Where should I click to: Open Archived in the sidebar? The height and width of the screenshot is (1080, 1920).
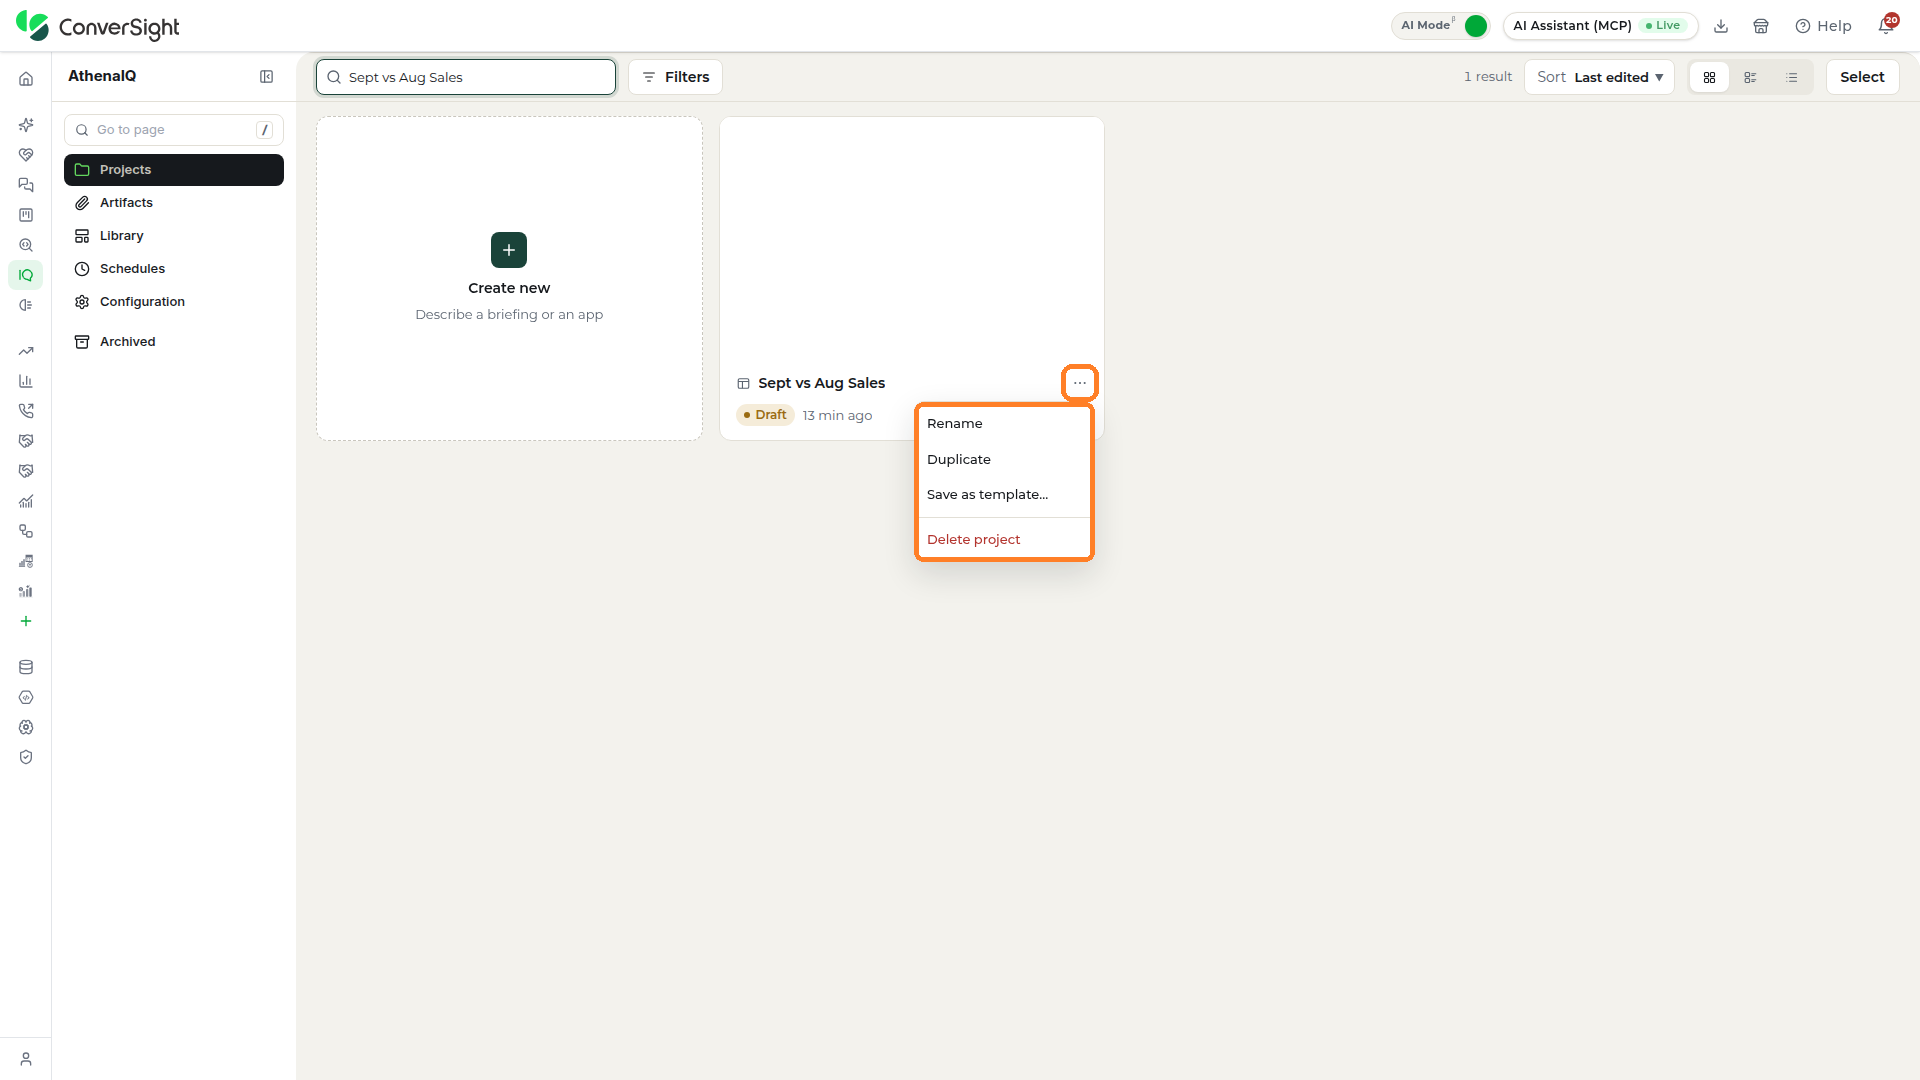coord(174,342)
